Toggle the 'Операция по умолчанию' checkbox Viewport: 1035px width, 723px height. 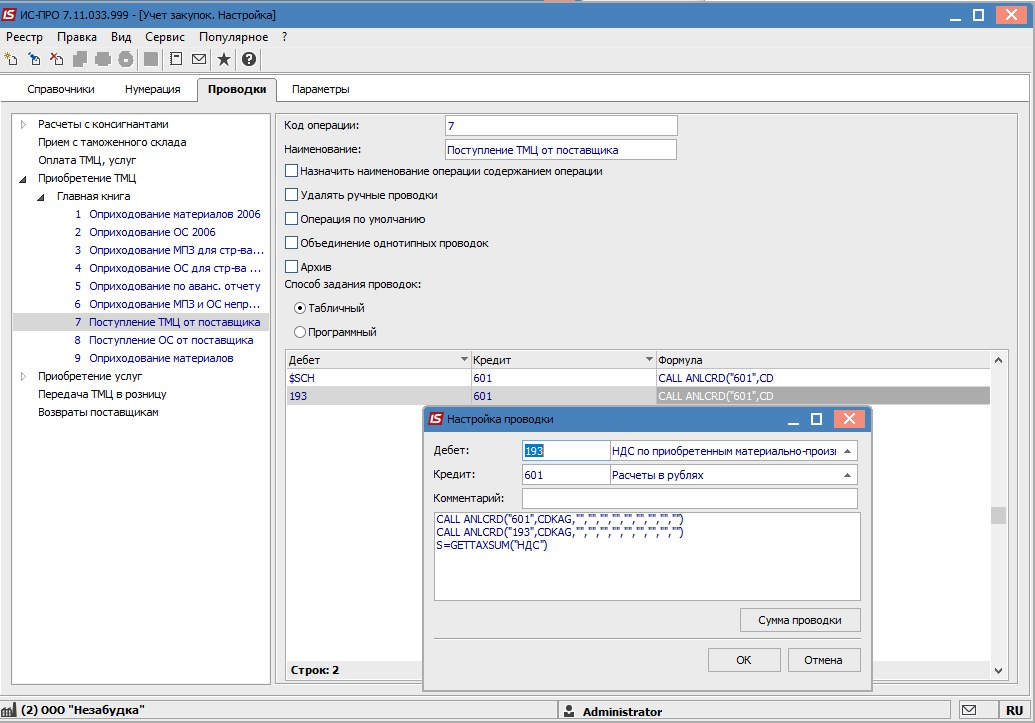(291, 219)
